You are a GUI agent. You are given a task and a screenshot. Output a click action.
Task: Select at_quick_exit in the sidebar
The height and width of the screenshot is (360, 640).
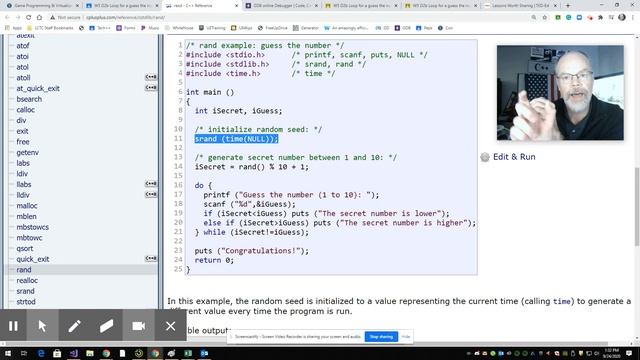(x=38, y=88)
